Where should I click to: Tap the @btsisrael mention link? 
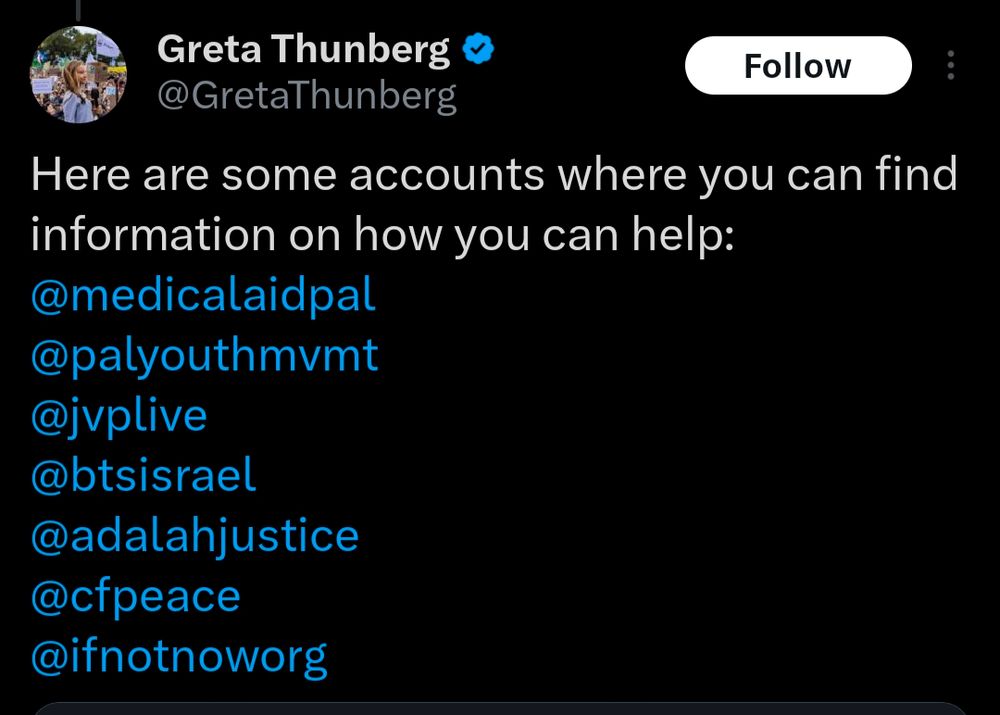[144, 475]
